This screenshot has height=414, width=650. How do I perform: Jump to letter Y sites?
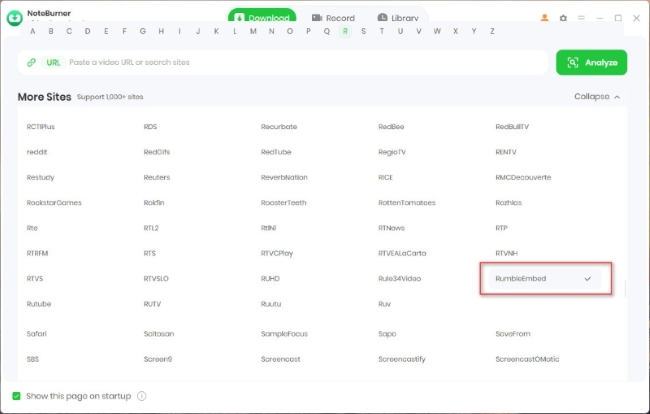474,31
